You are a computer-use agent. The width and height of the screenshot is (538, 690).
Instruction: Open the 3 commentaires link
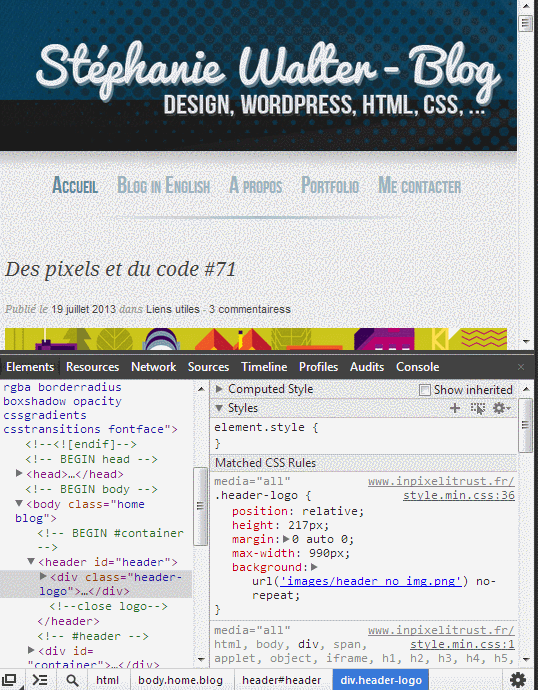[x=249, y=309]
